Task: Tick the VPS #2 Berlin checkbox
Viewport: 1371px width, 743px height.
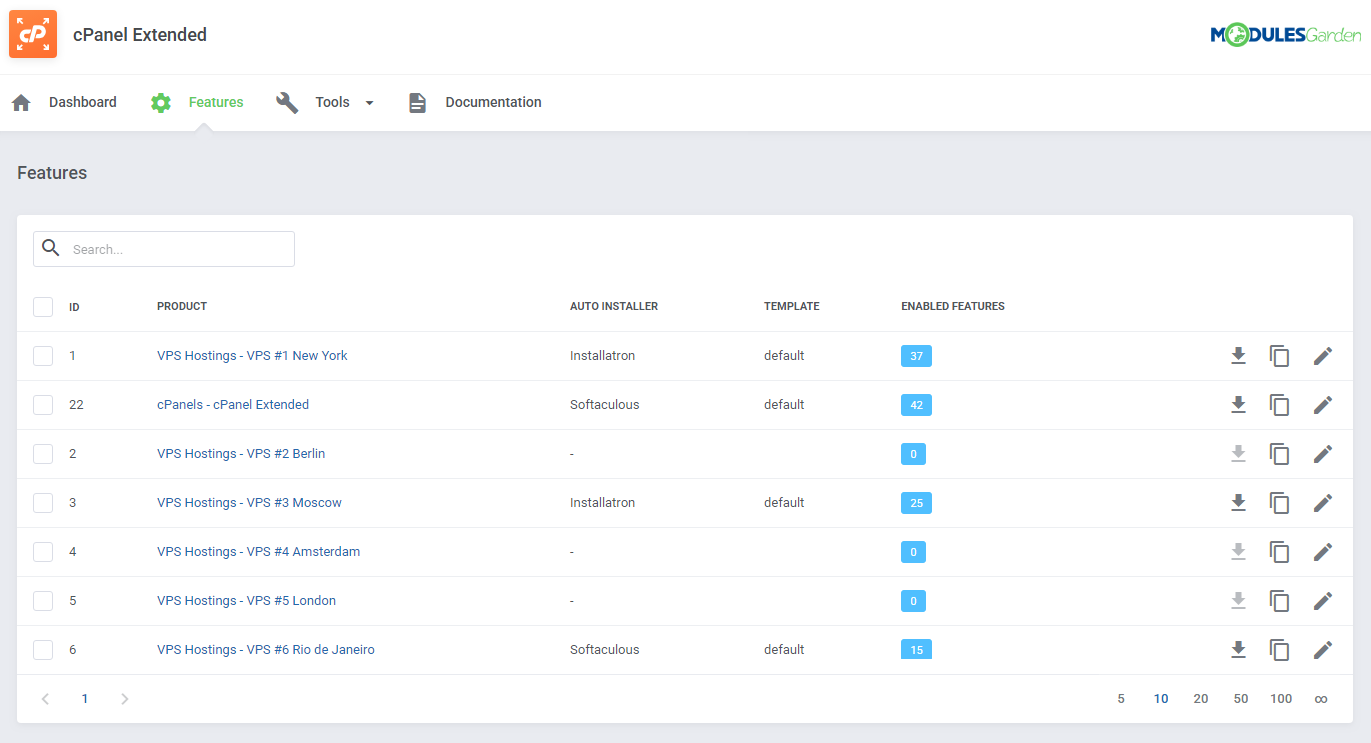Action: tap(43, 453)
